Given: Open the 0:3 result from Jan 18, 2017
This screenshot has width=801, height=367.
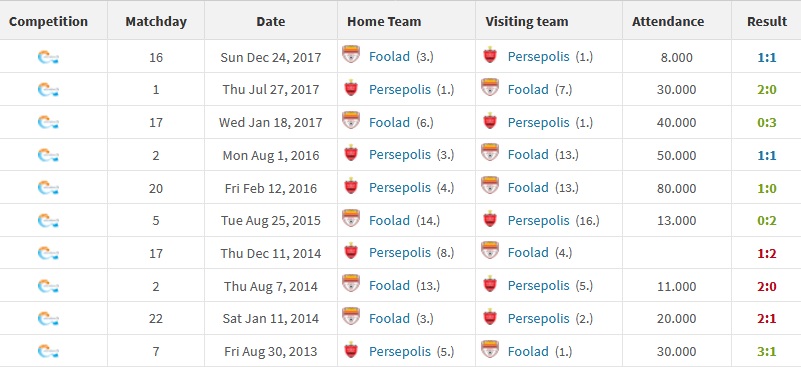Looking at the screenshot, I should pos(767,123).
